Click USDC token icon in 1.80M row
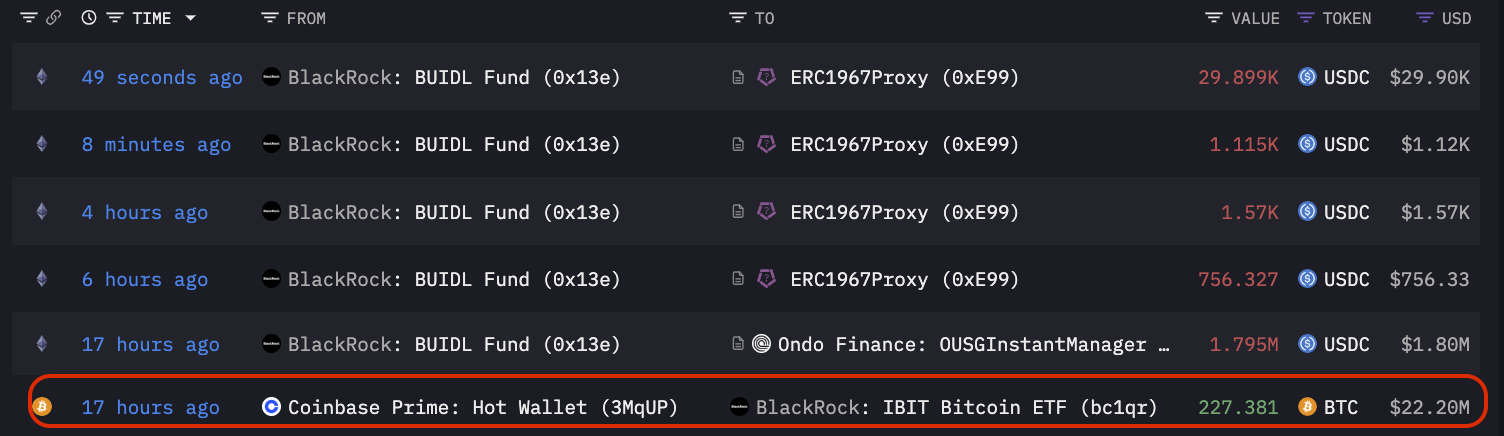 tap(1307, 345)
